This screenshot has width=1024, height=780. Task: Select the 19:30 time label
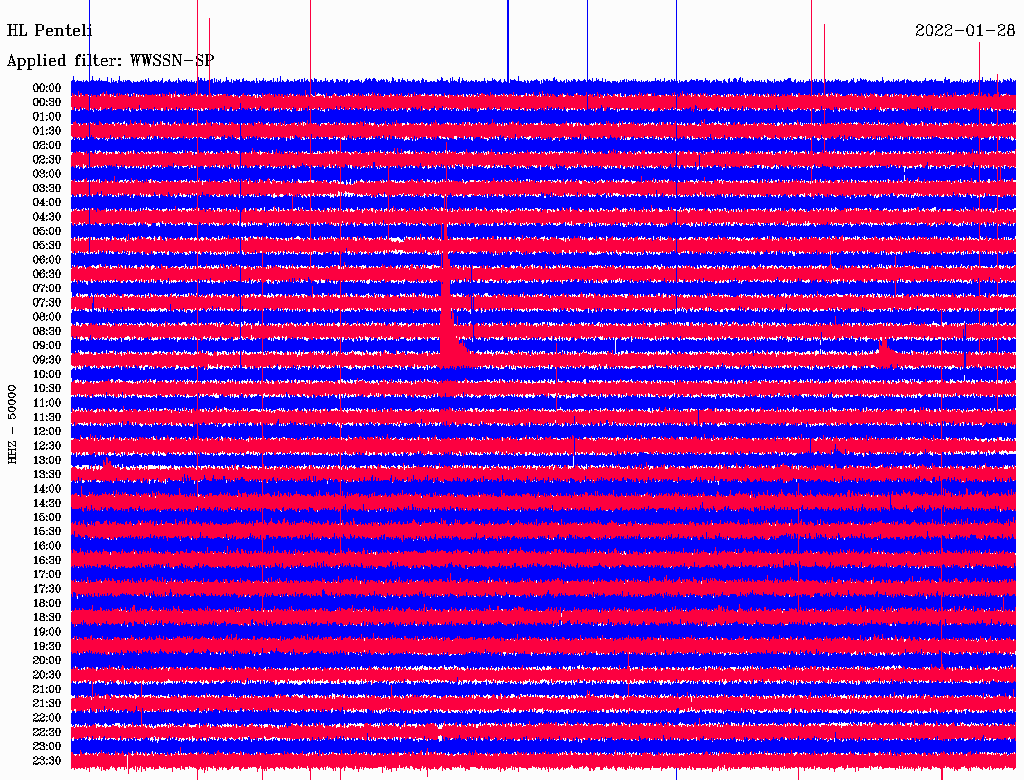pos(47,646)
